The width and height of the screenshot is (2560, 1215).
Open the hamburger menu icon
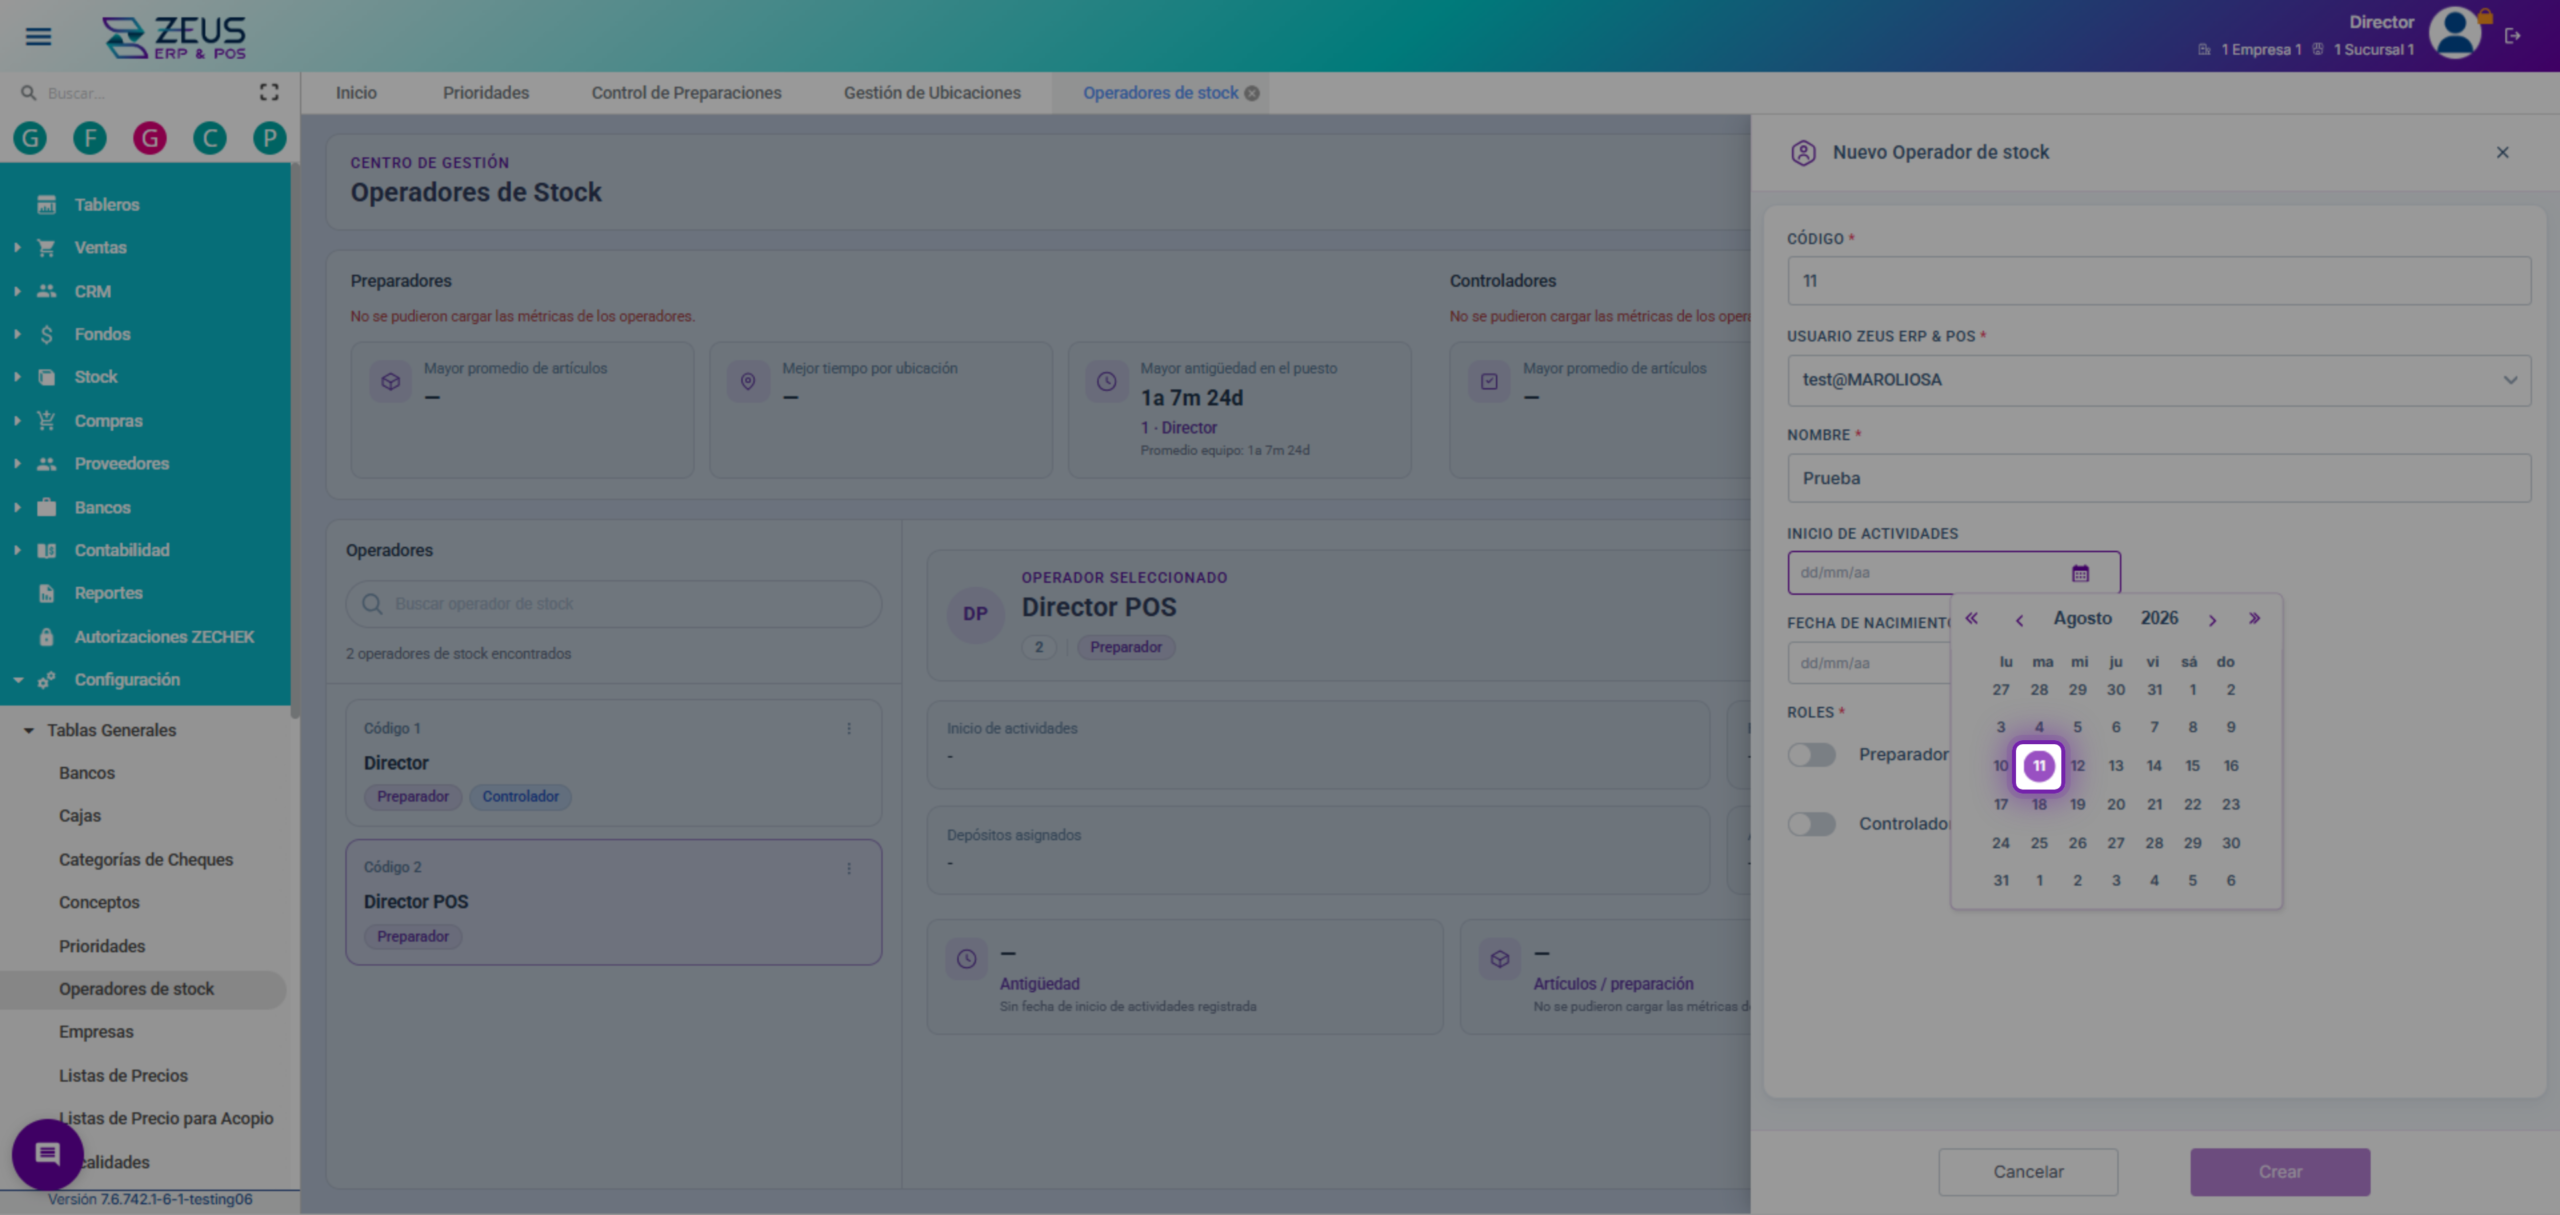click(x=38, y=36)
